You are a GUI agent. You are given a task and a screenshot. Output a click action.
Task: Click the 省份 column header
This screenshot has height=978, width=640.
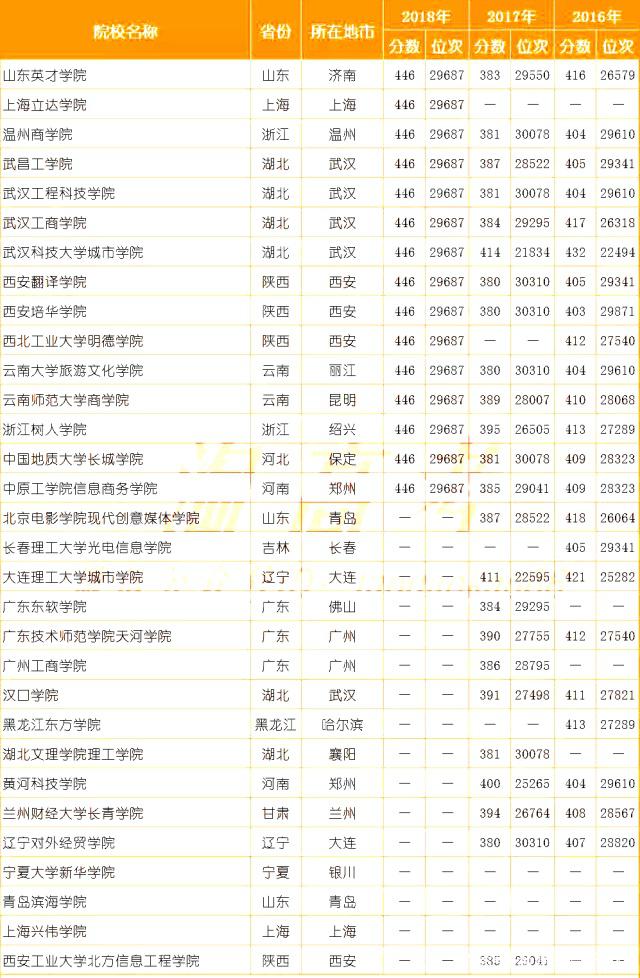point(276,31)
